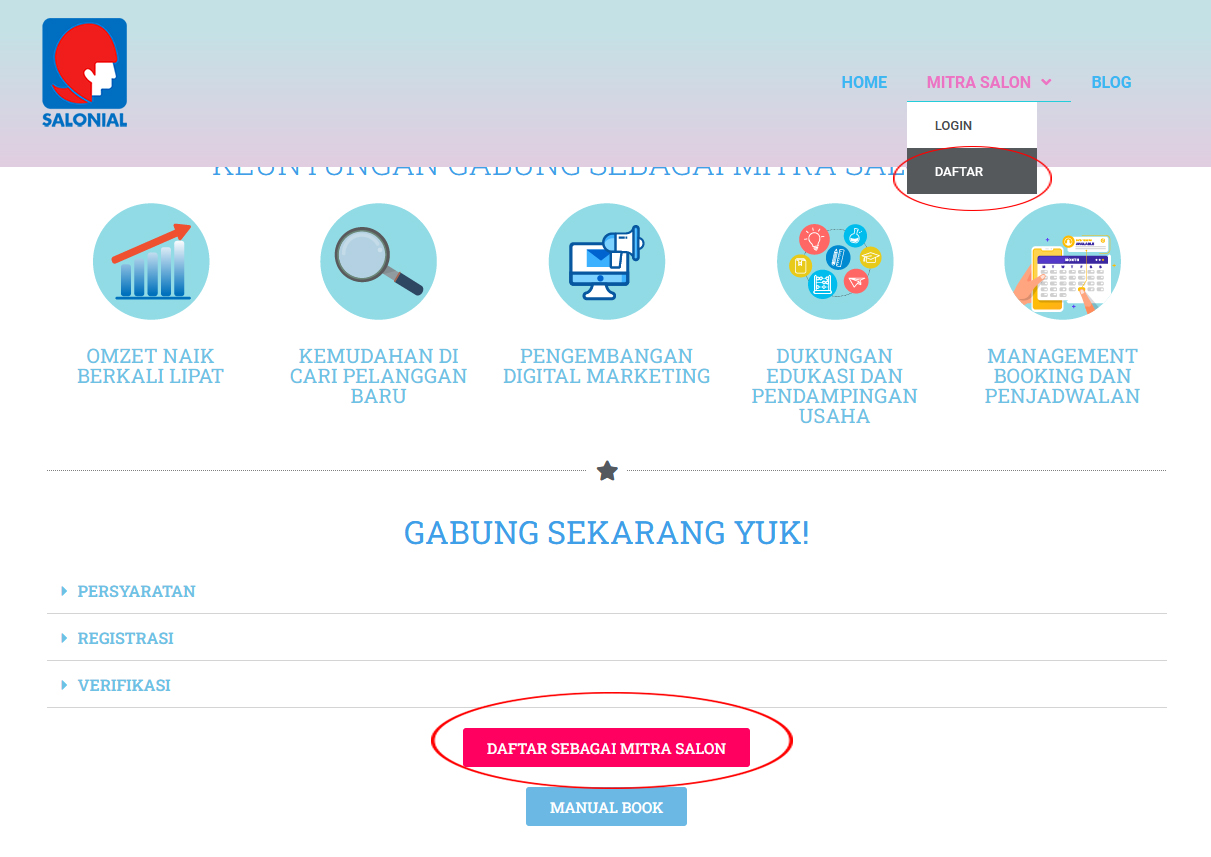Click the Salonial logo
1211x857 pixels.
click(84, 73)
